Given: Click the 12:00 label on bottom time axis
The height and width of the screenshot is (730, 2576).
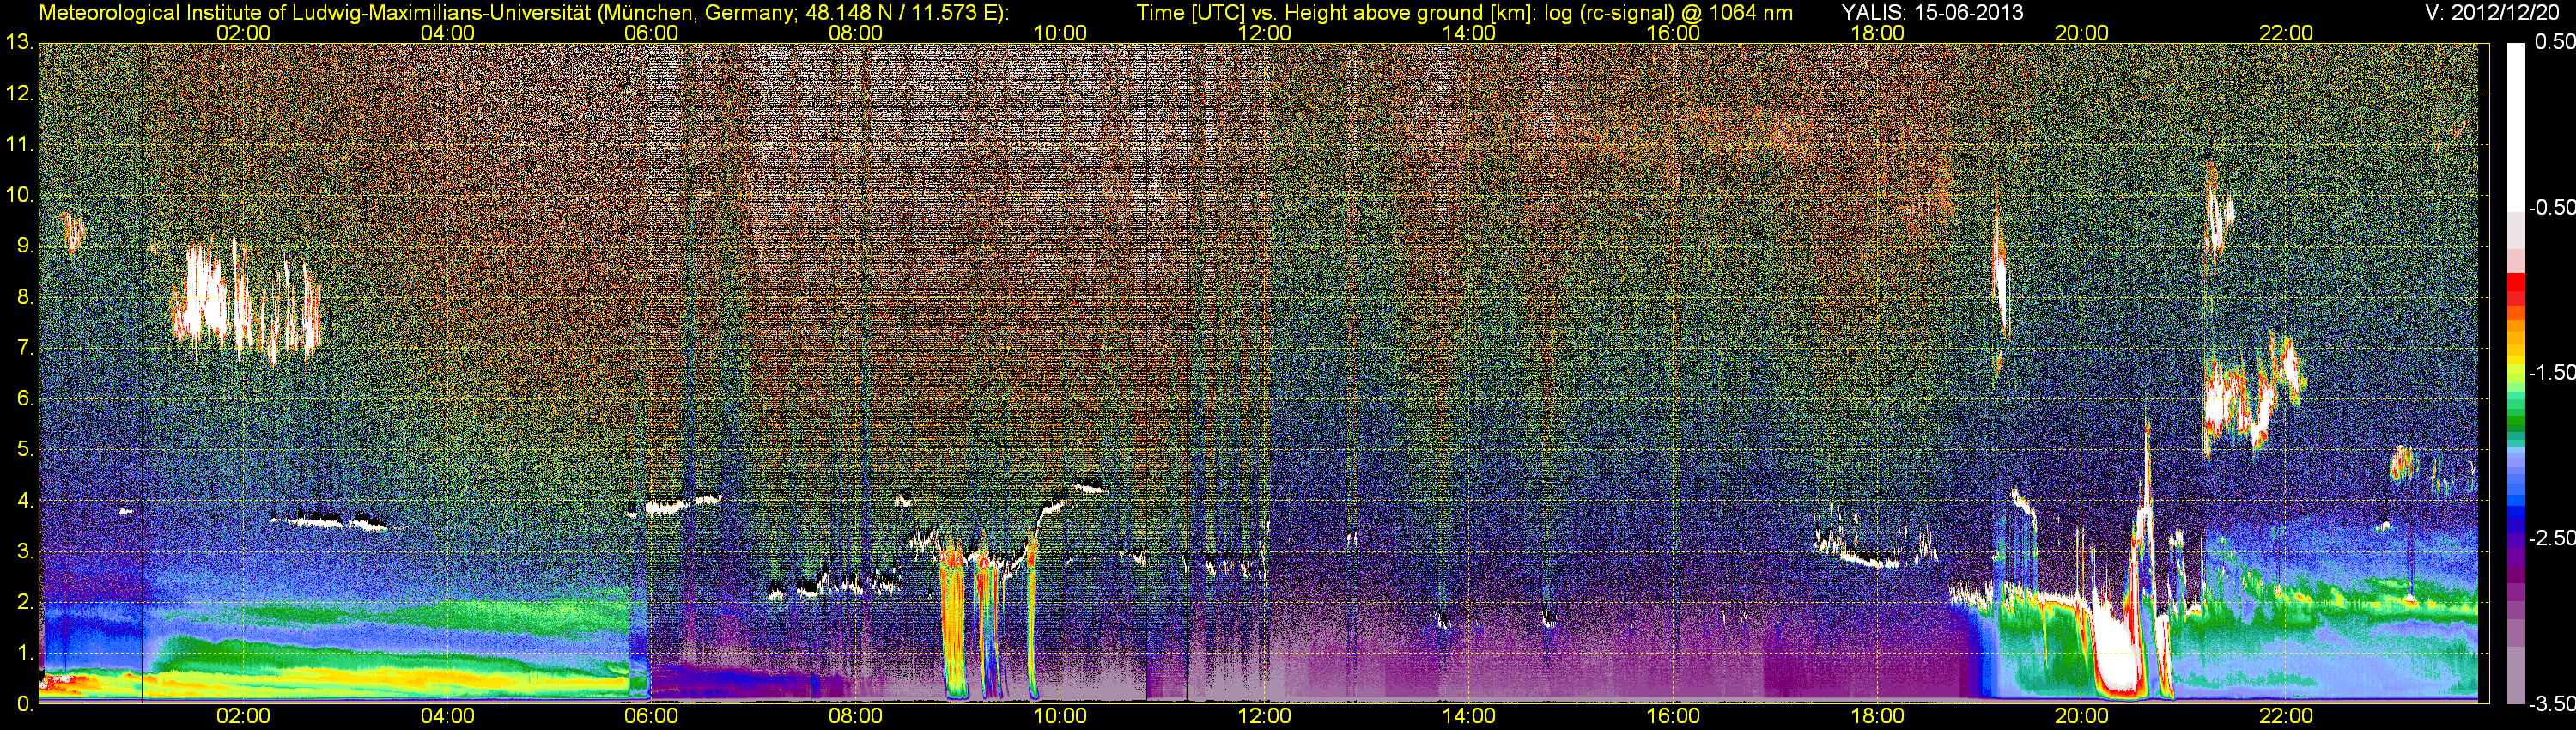Looking at the screenshot, I should coord(1264,716).
